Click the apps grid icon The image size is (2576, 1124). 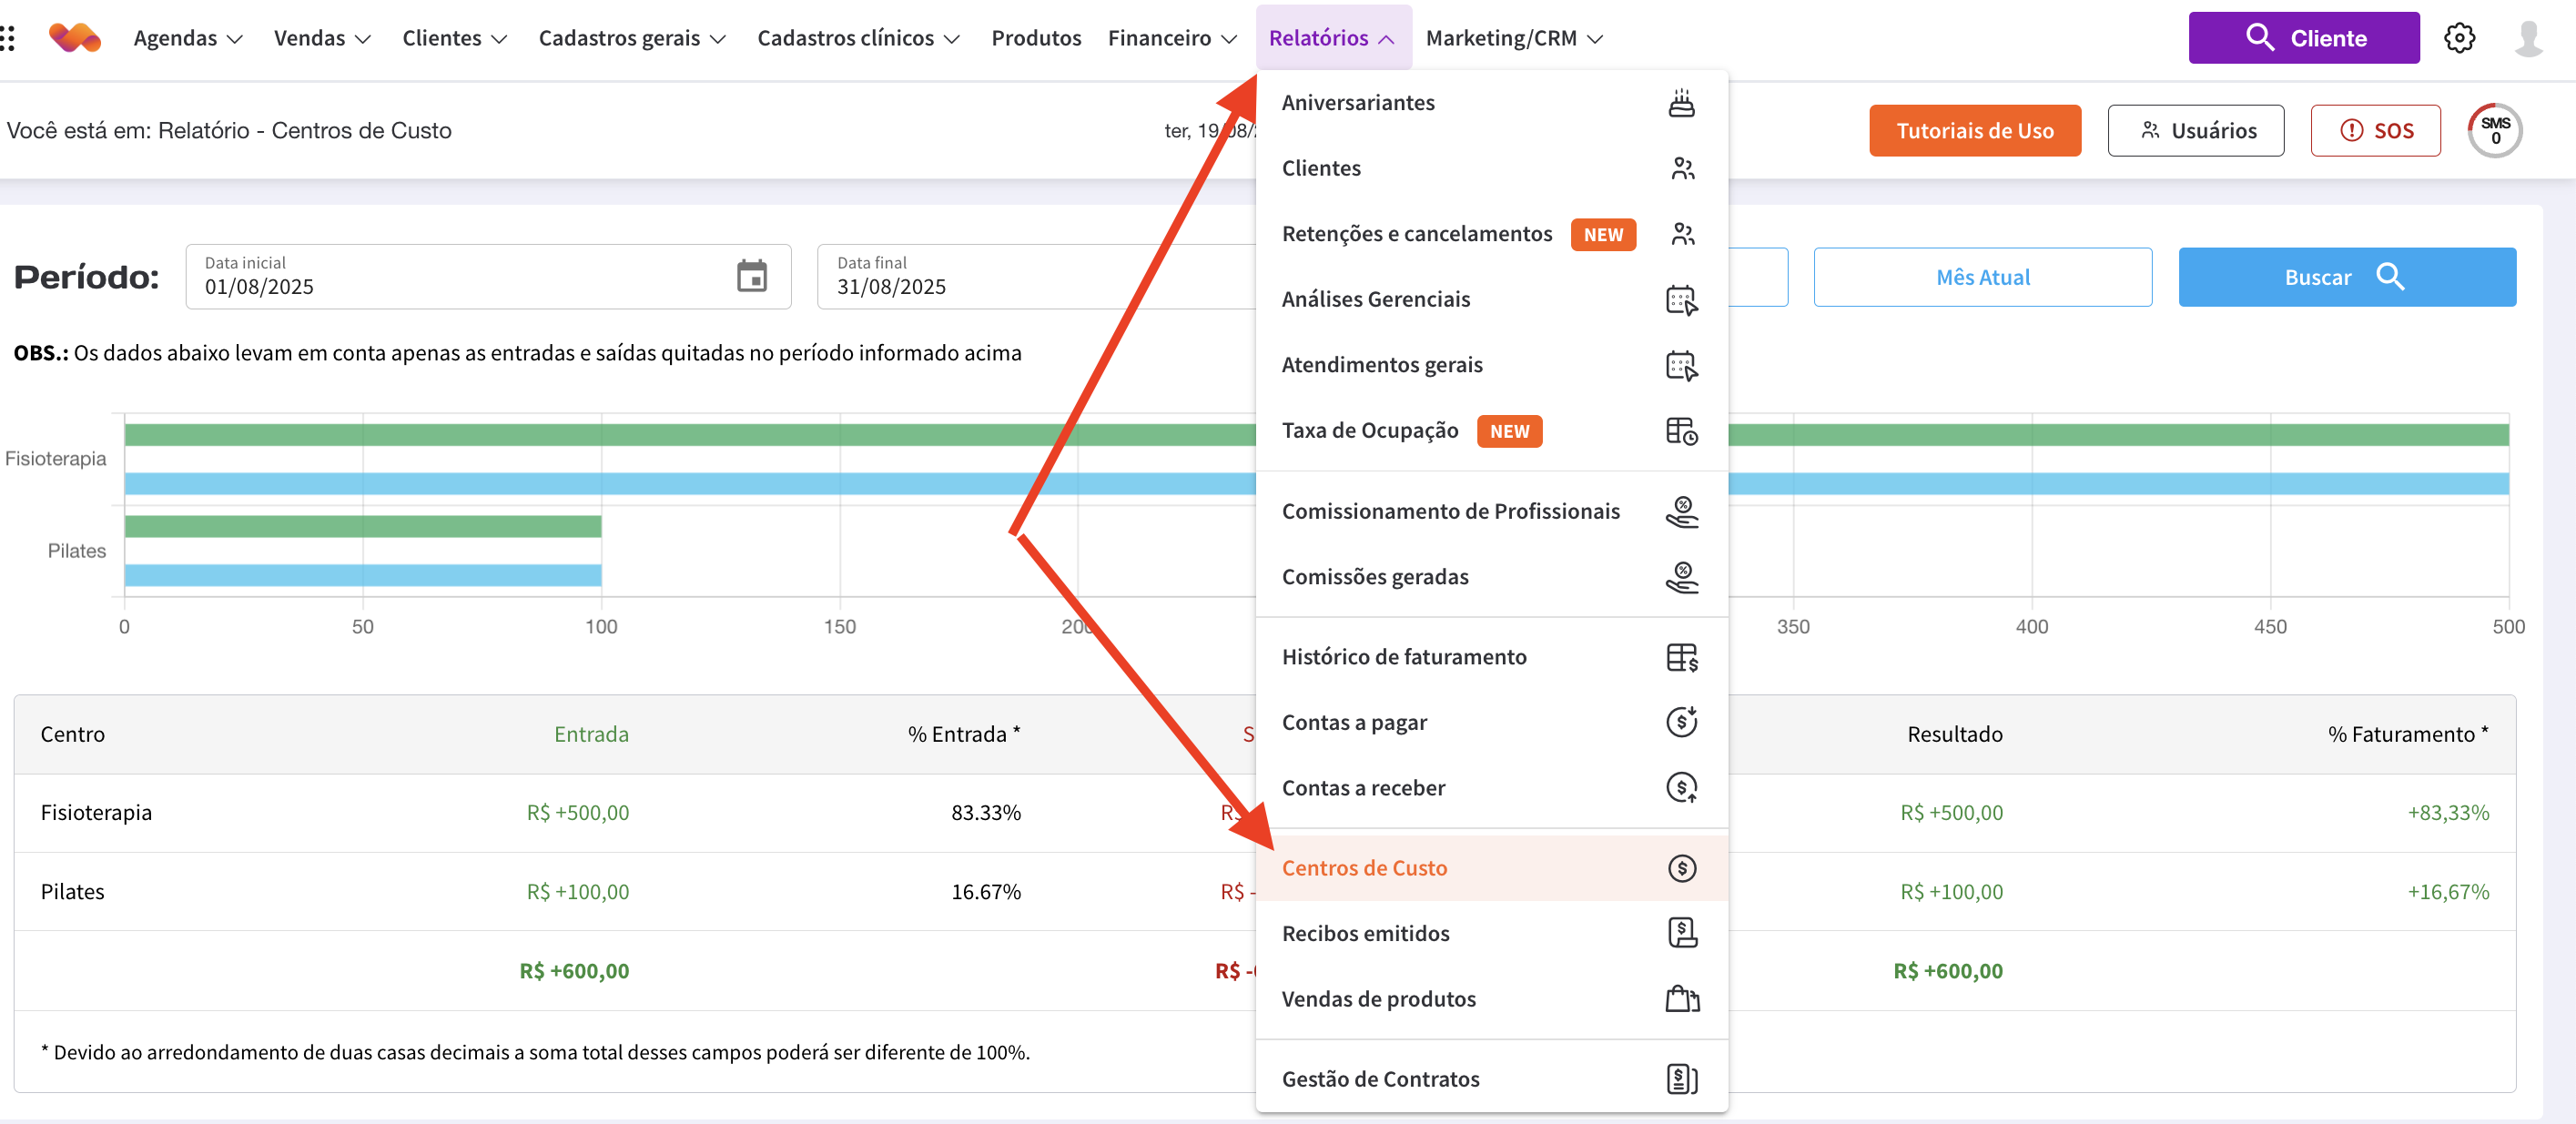point(8,38)
